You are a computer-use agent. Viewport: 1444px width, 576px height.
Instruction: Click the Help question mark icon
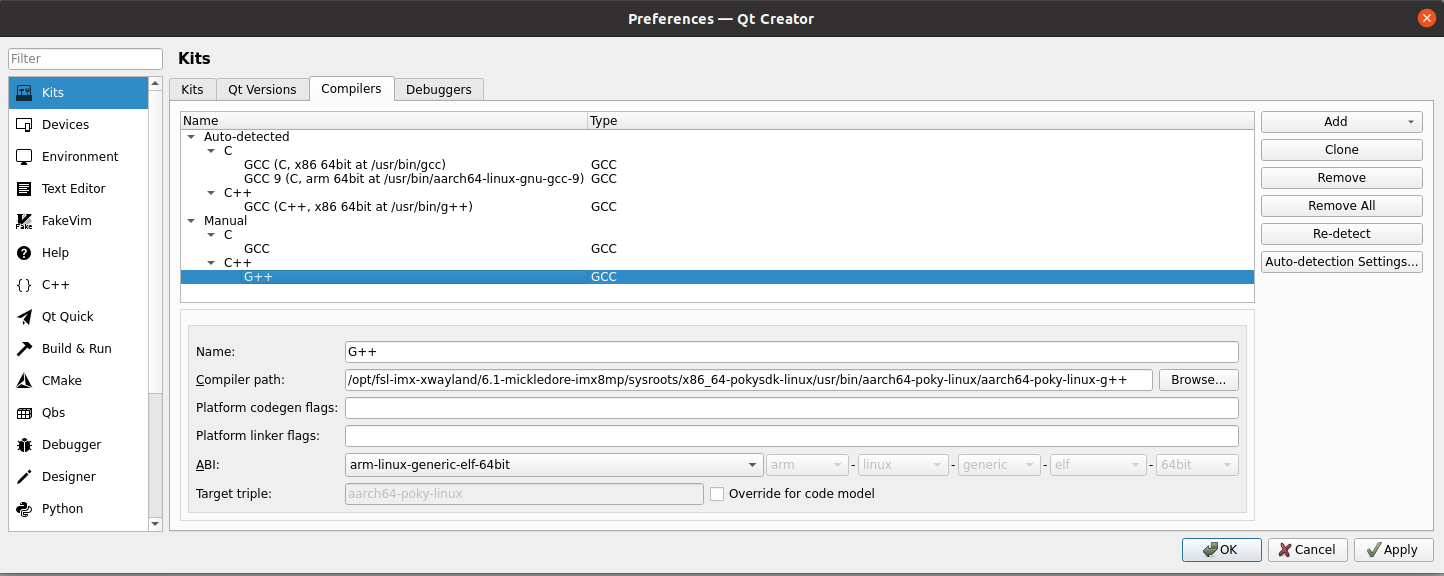(24, 252)
